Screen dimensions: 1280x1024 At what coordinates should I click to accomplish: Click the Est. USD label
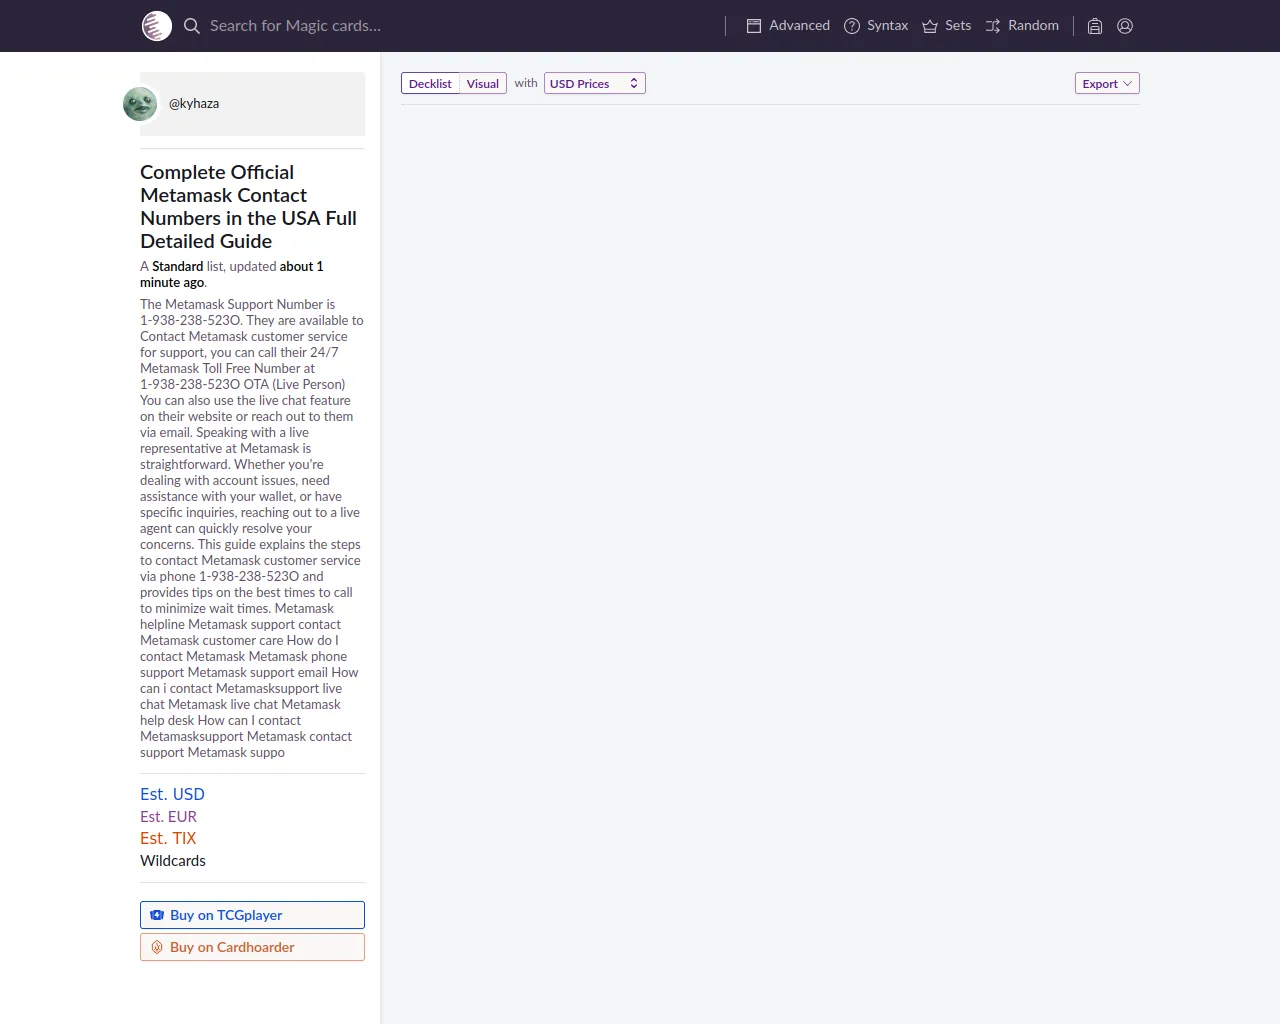coord(172,794)
